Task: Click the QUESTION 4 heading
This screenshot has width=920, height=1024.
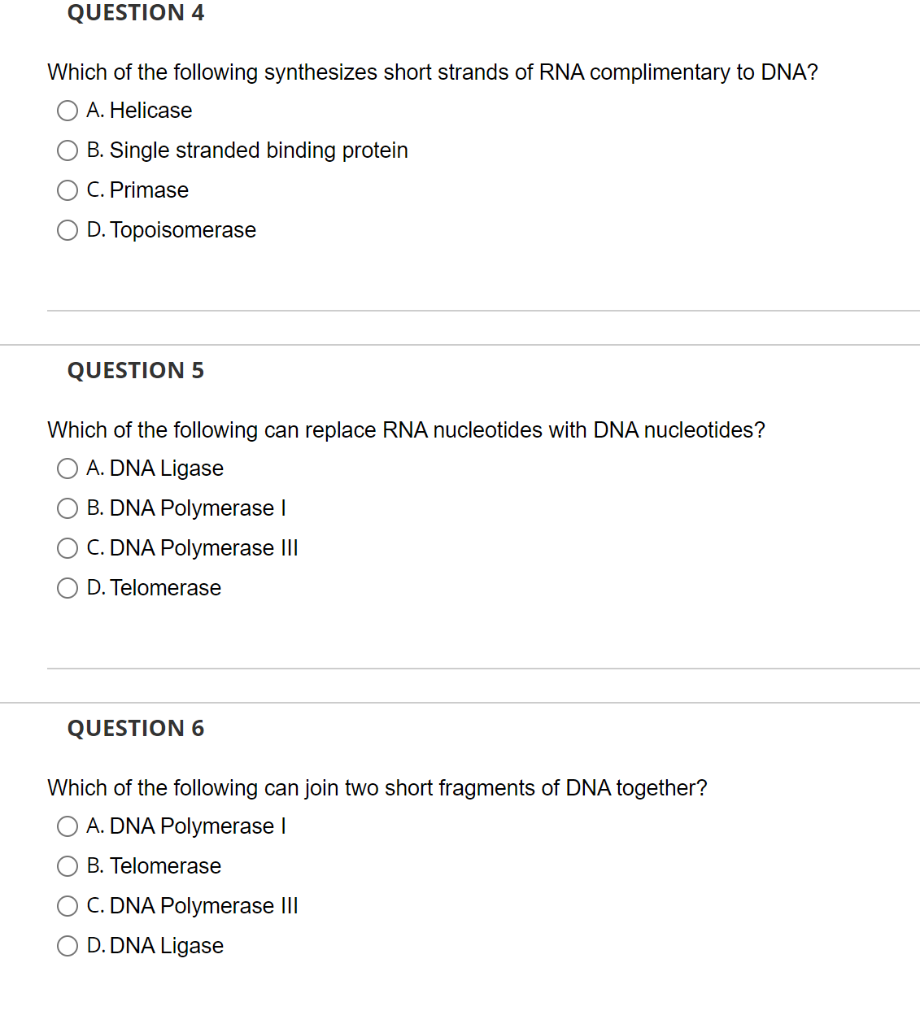Action: (135, 13)
